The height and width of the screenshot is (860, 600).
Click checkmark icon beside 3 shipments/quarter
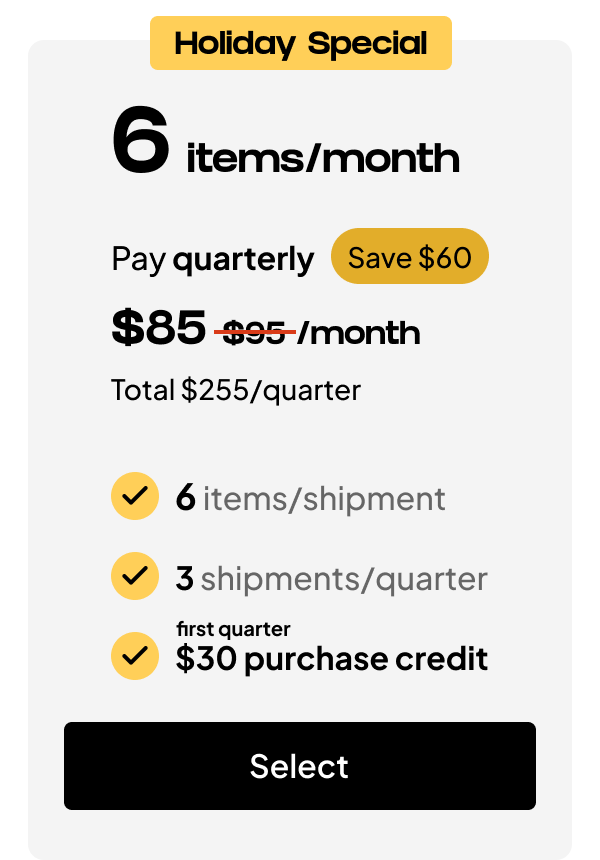tap(135, 576)
